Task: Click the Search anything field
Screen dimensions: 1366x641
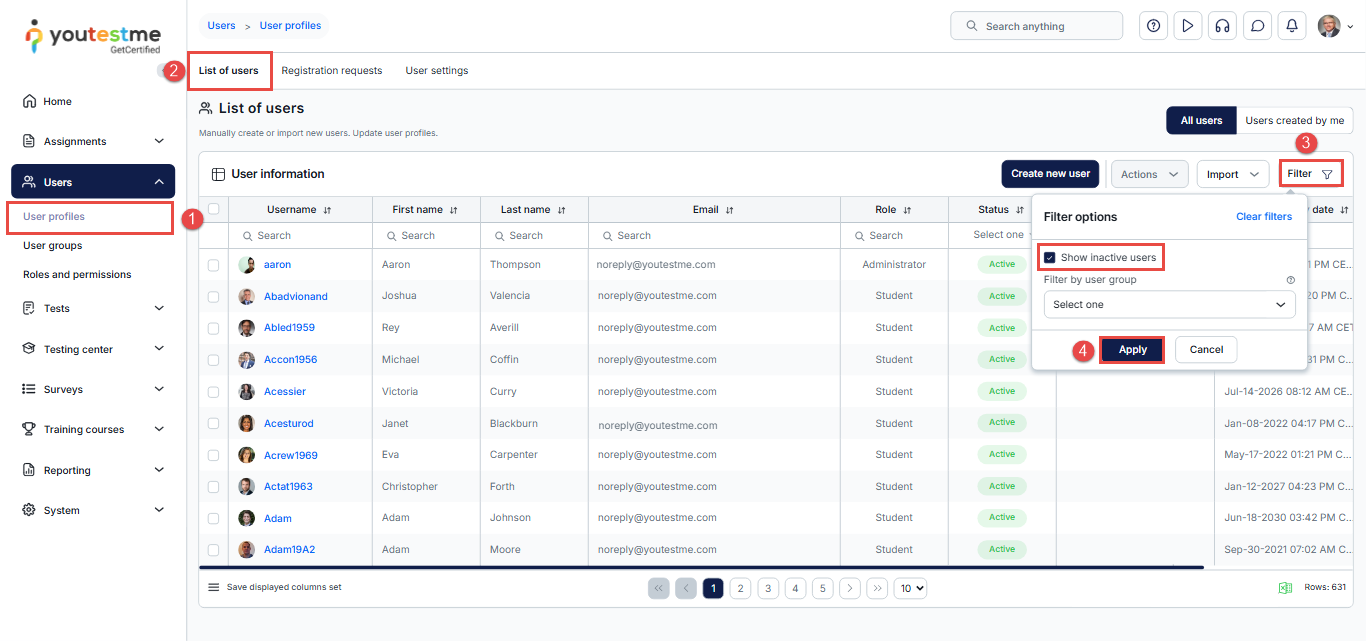Action: pos(1037,26)
